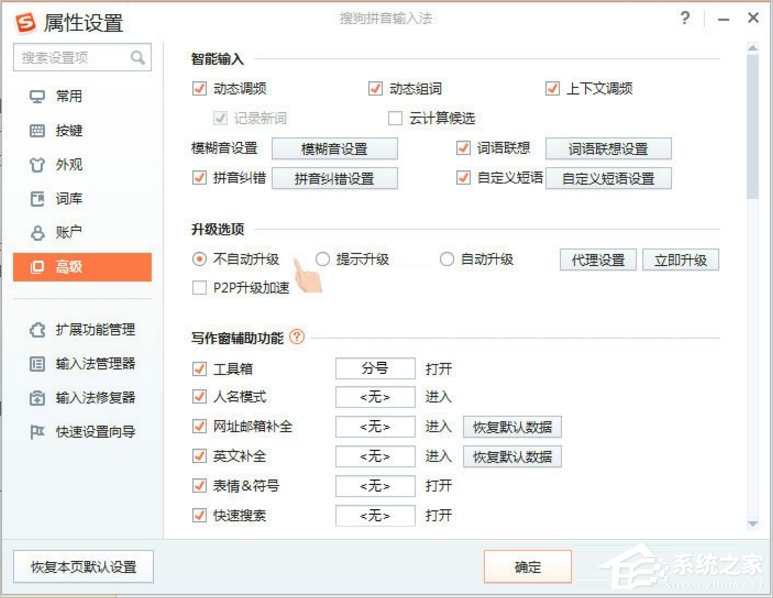The height and width of the screenshot is (598, 773).
Task: Toggle the 拼音纠错 checkbox
Action: [x=199, y=177]
